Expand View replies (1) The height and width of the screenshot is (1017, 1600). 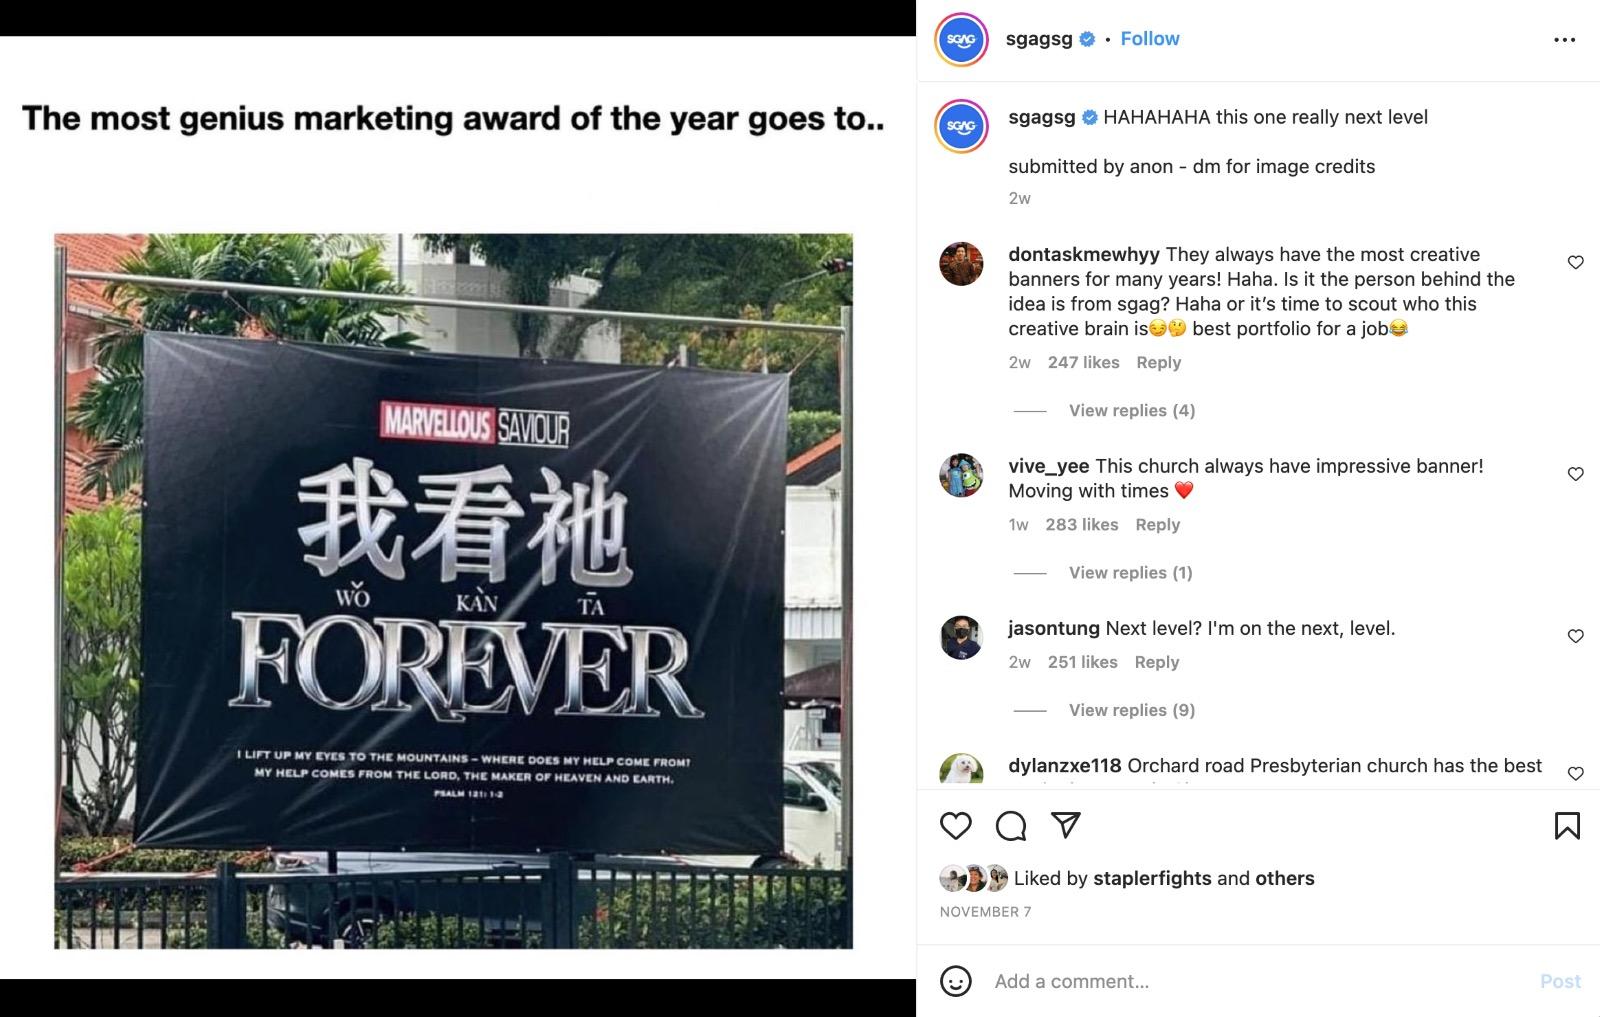point(1130,572)
